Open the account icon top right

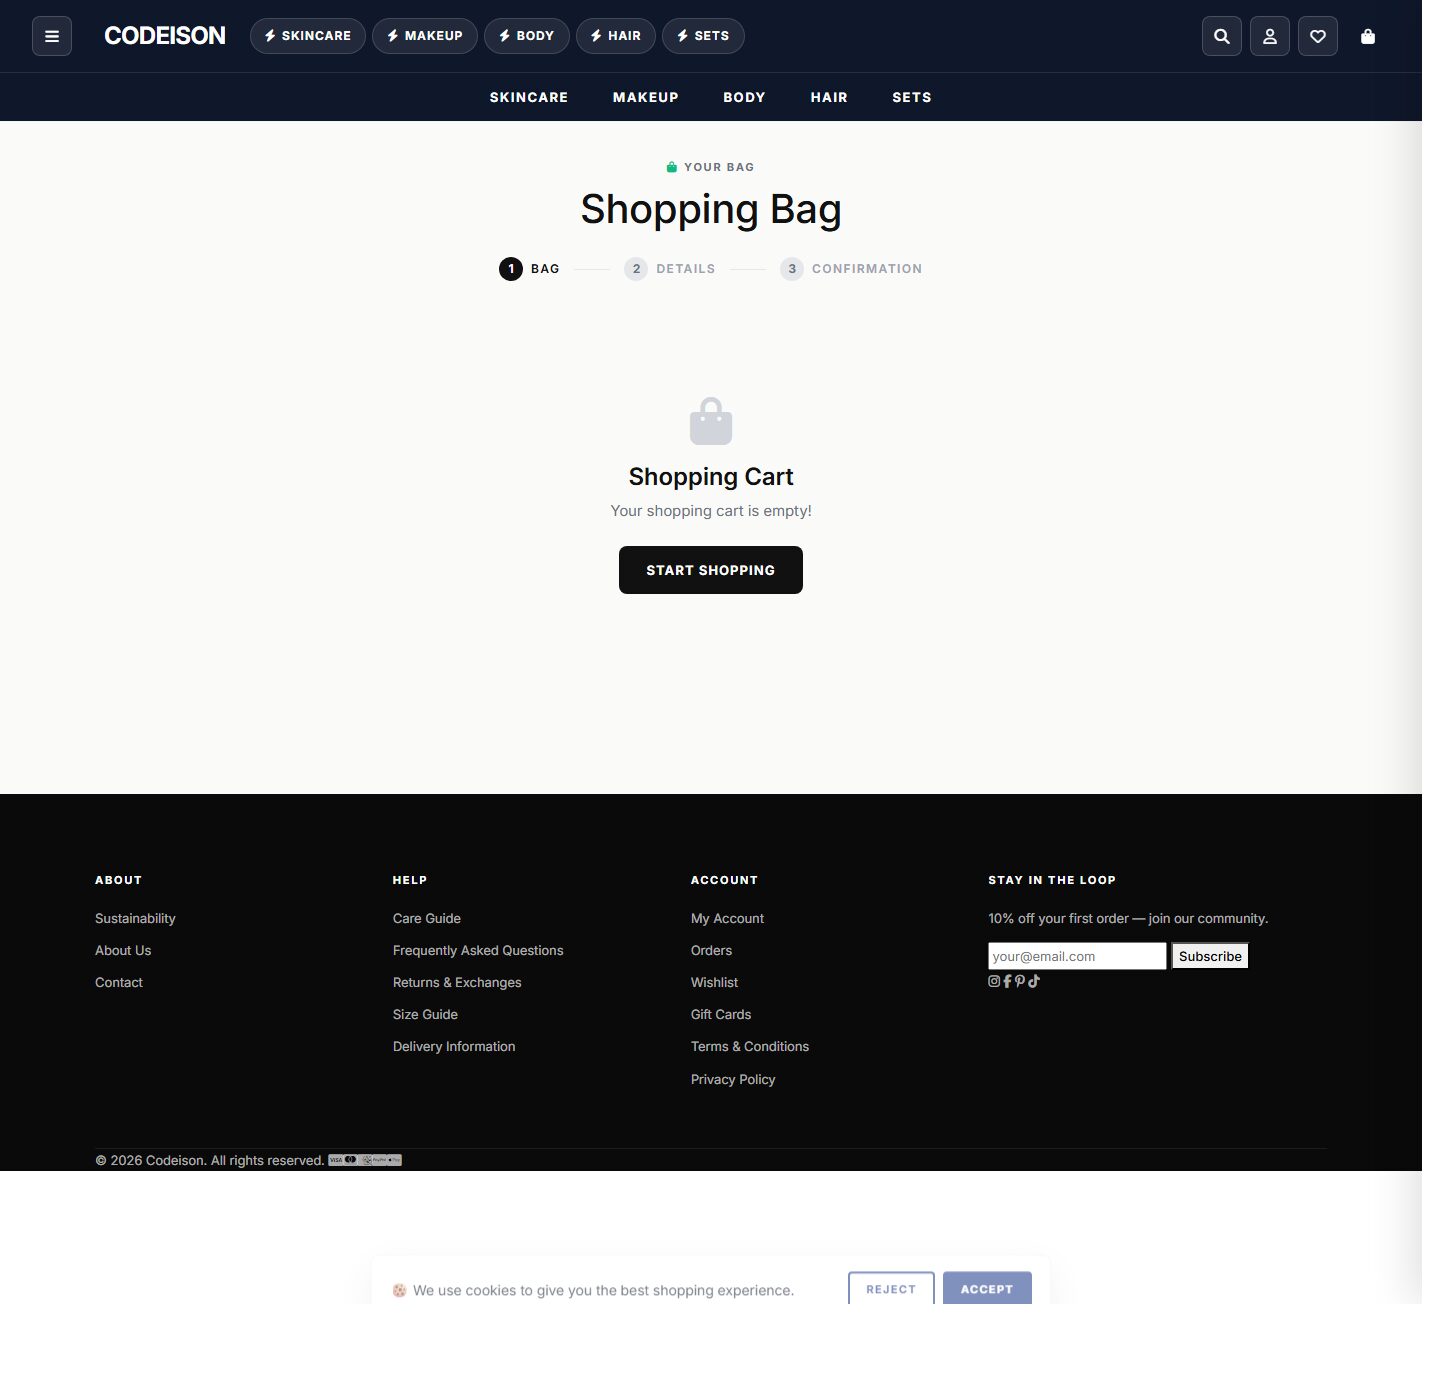(1269, 36)
